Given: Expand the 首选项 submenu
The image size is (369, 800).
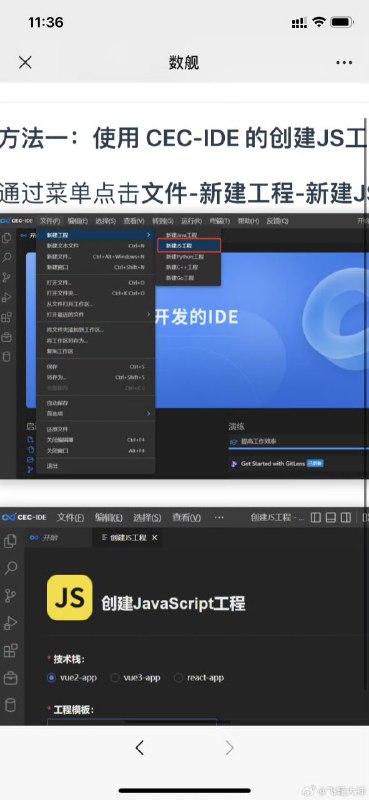Looking at the screenshot, I should [95, 413].
